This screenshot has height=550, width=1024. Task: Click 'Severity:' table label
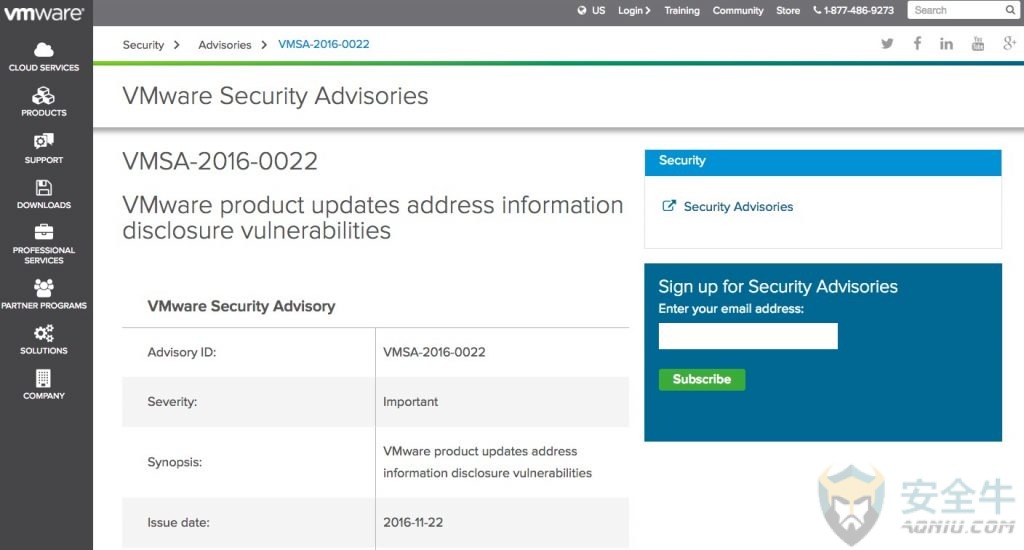tap(172, 402)
